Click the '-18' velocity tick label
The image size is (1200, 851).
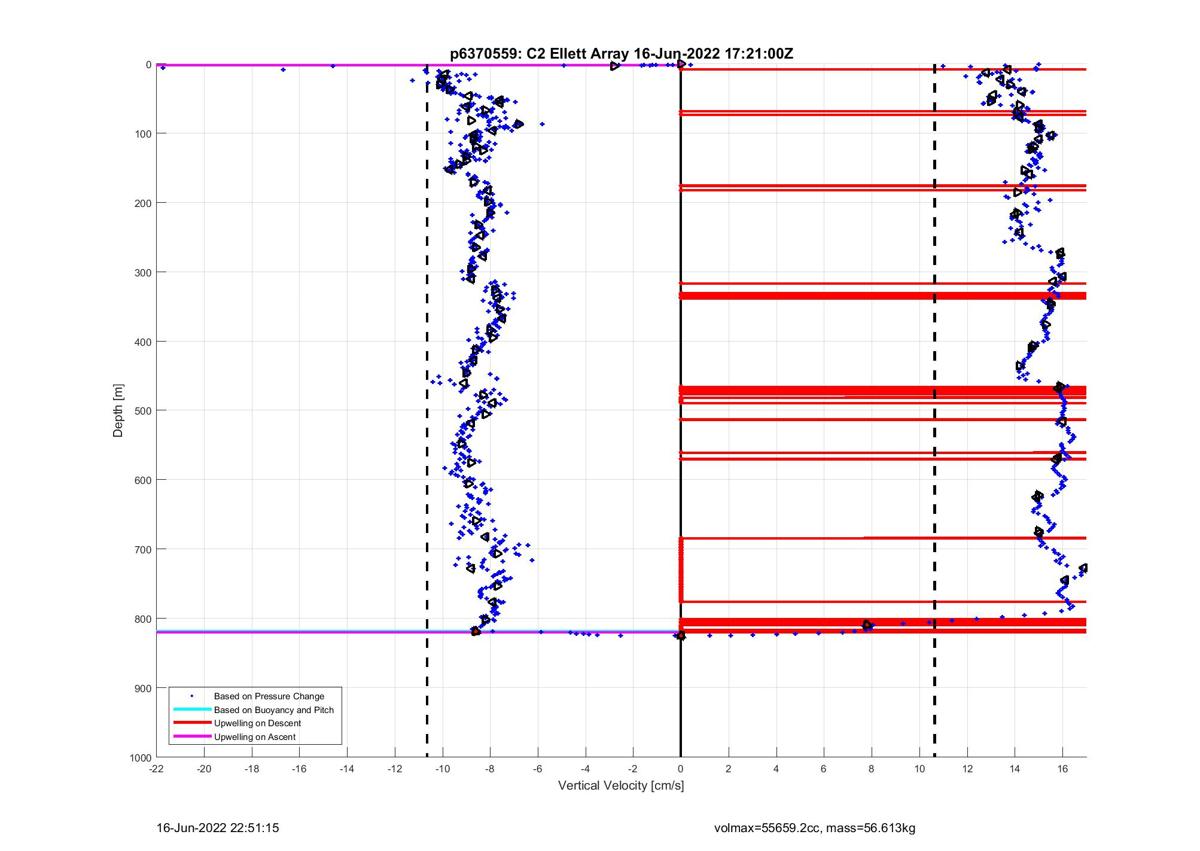252,769
